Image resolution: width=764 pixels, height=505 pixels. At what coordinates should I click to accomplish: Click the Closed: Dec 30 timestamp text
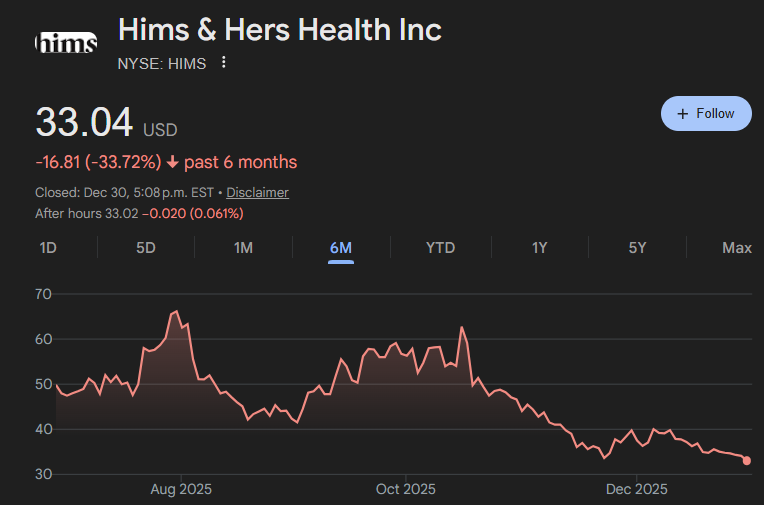tap(124, 193)
